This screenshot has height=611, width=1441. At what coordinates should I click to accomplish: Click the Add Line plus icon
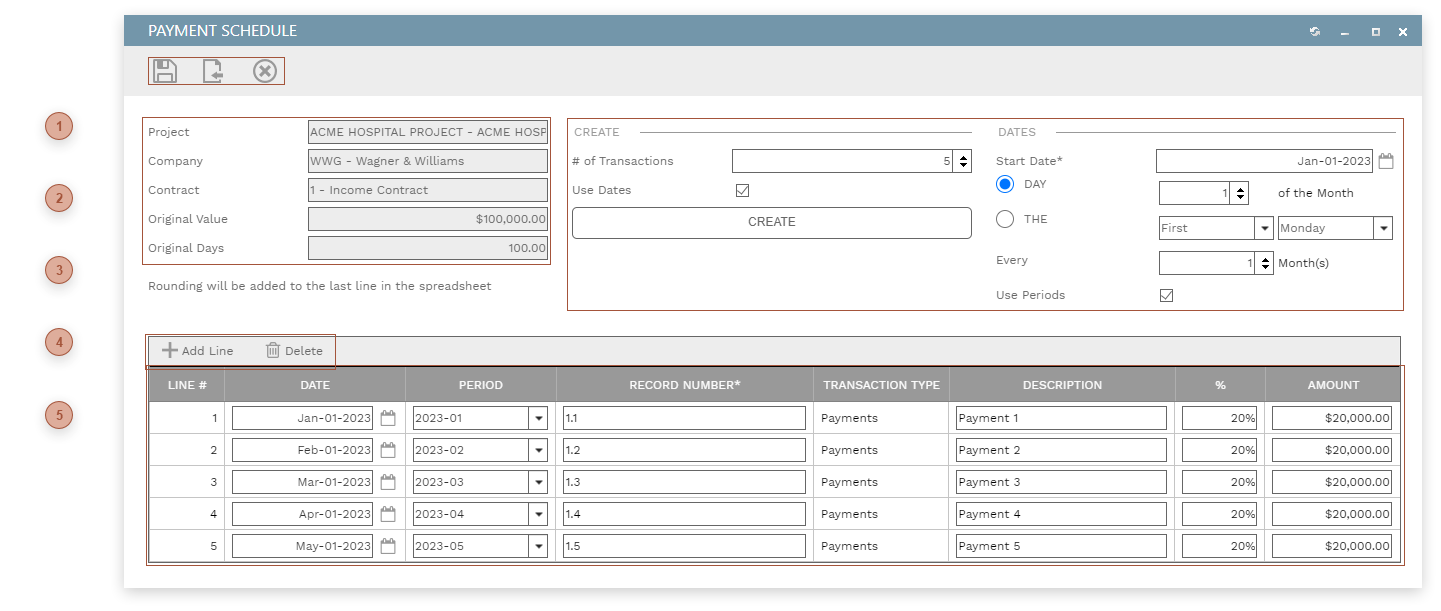point(168,350)
